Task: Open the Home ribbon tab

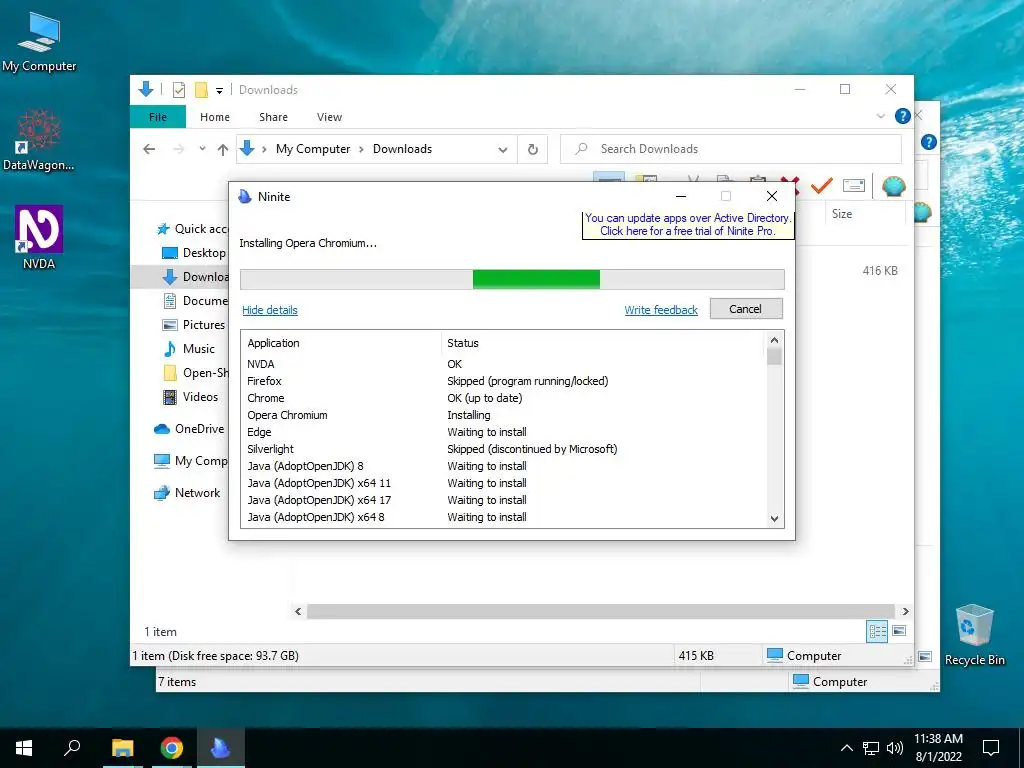Action: [215, 117]
